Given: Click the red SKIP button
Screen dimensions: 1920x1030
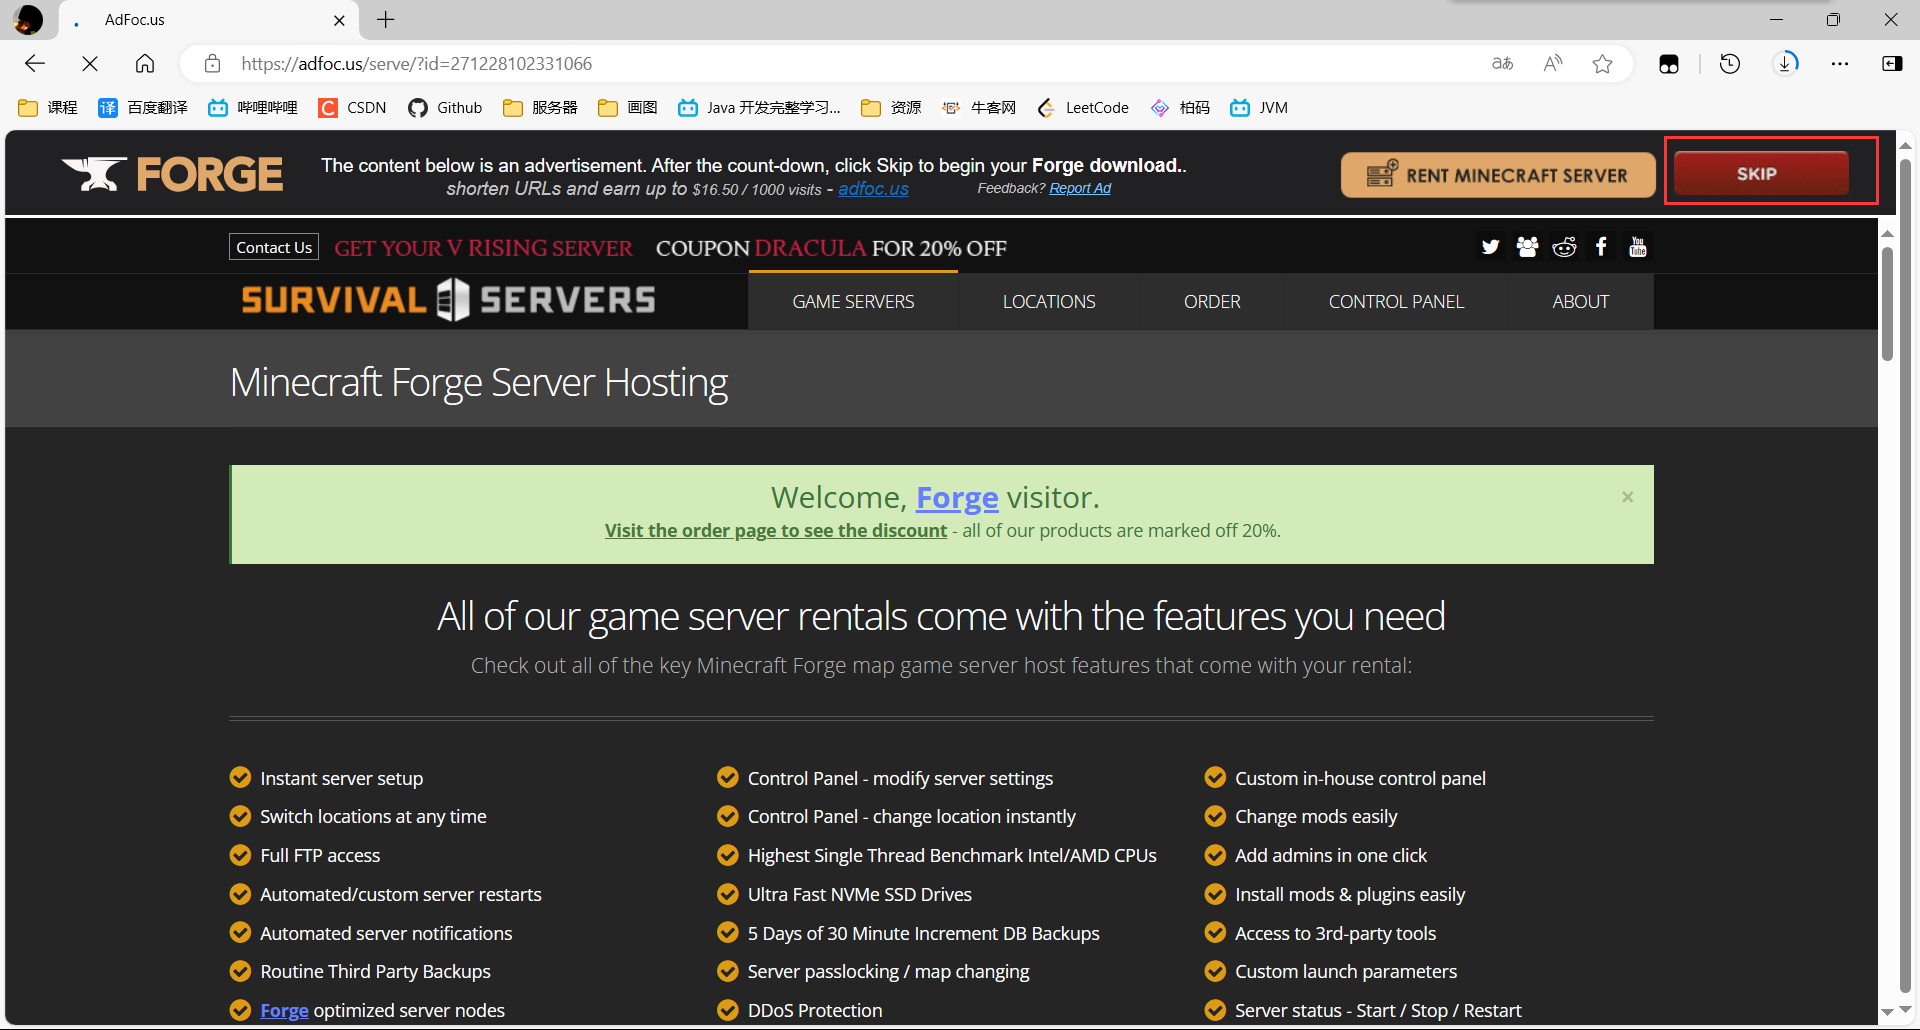Looking at the screenshot, I should click(x=1761, y=174).
